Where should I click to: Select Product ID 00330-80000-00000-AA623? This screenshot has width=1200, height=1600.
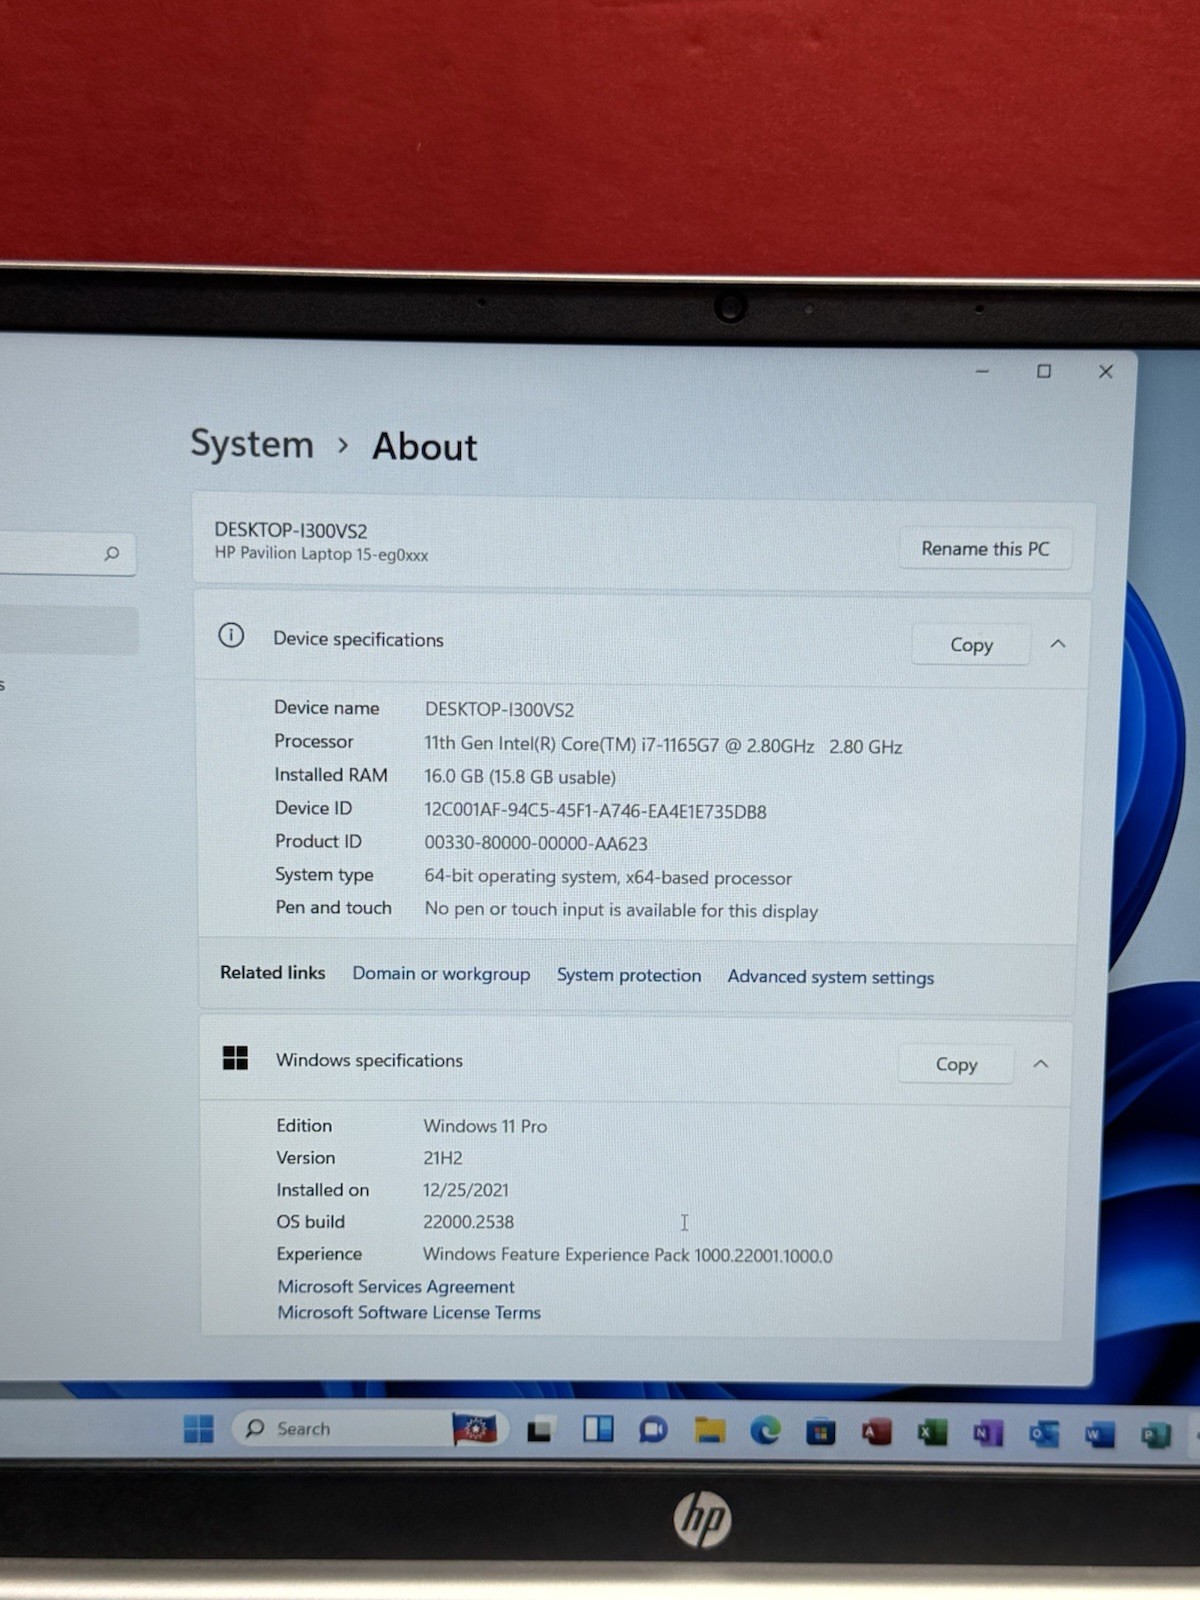[x=535, y=844]
